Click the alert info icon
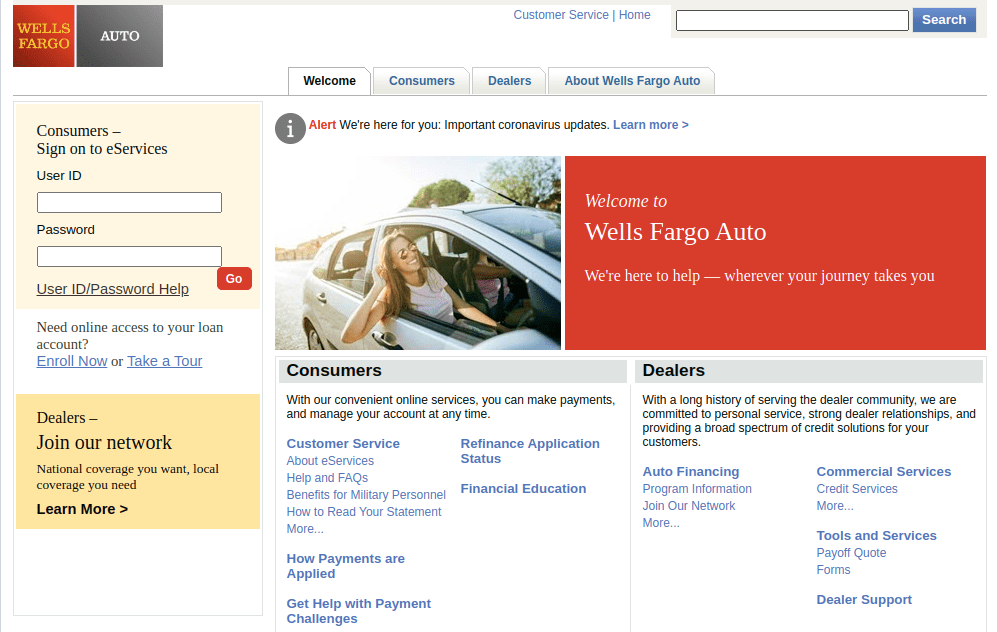The image size is (997, 632). [290, 128]
